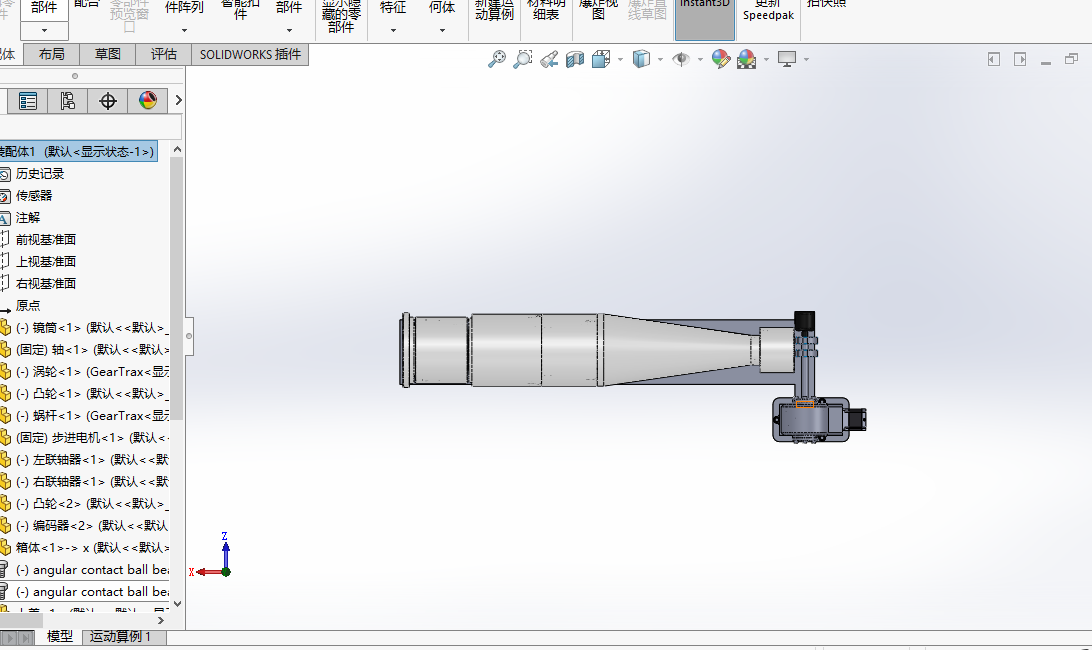This screenshot has width=1092, height=650.
Task: Click the 传感器 sensors item
Action: click(34, 196)
